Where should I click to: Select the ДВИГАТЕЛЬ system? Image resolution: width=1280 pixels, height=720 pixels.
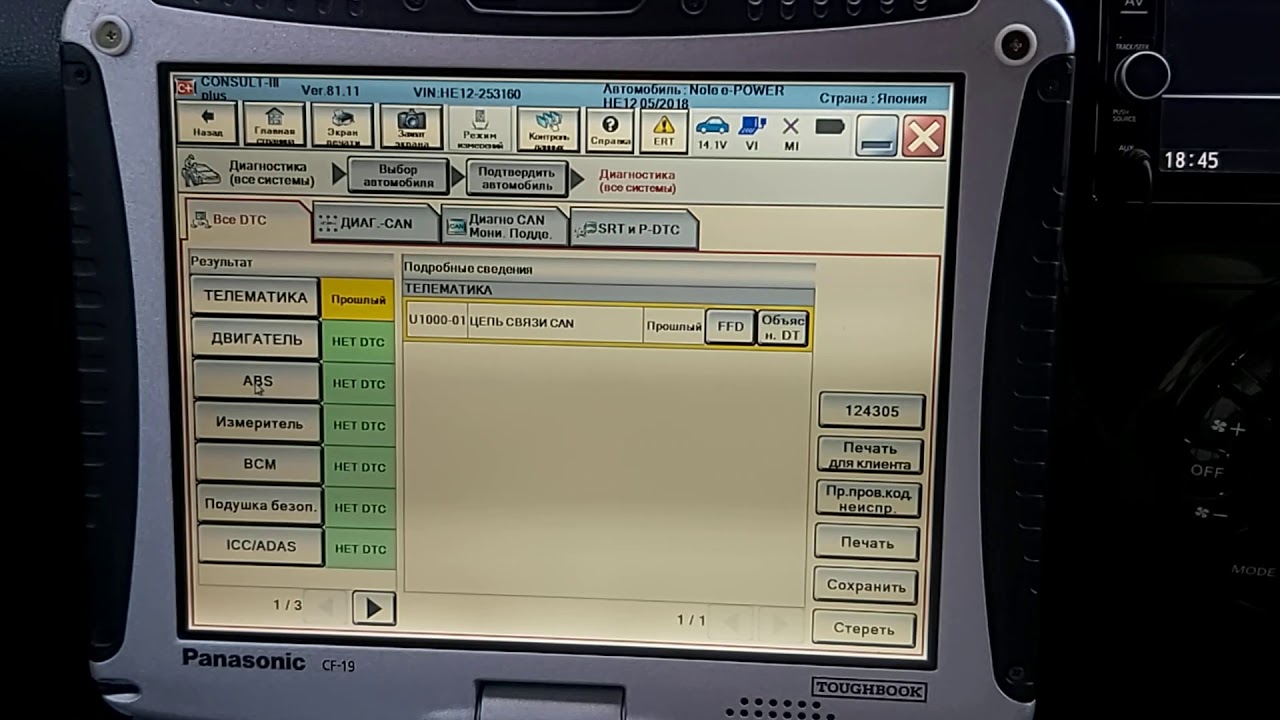click(256, 340)
